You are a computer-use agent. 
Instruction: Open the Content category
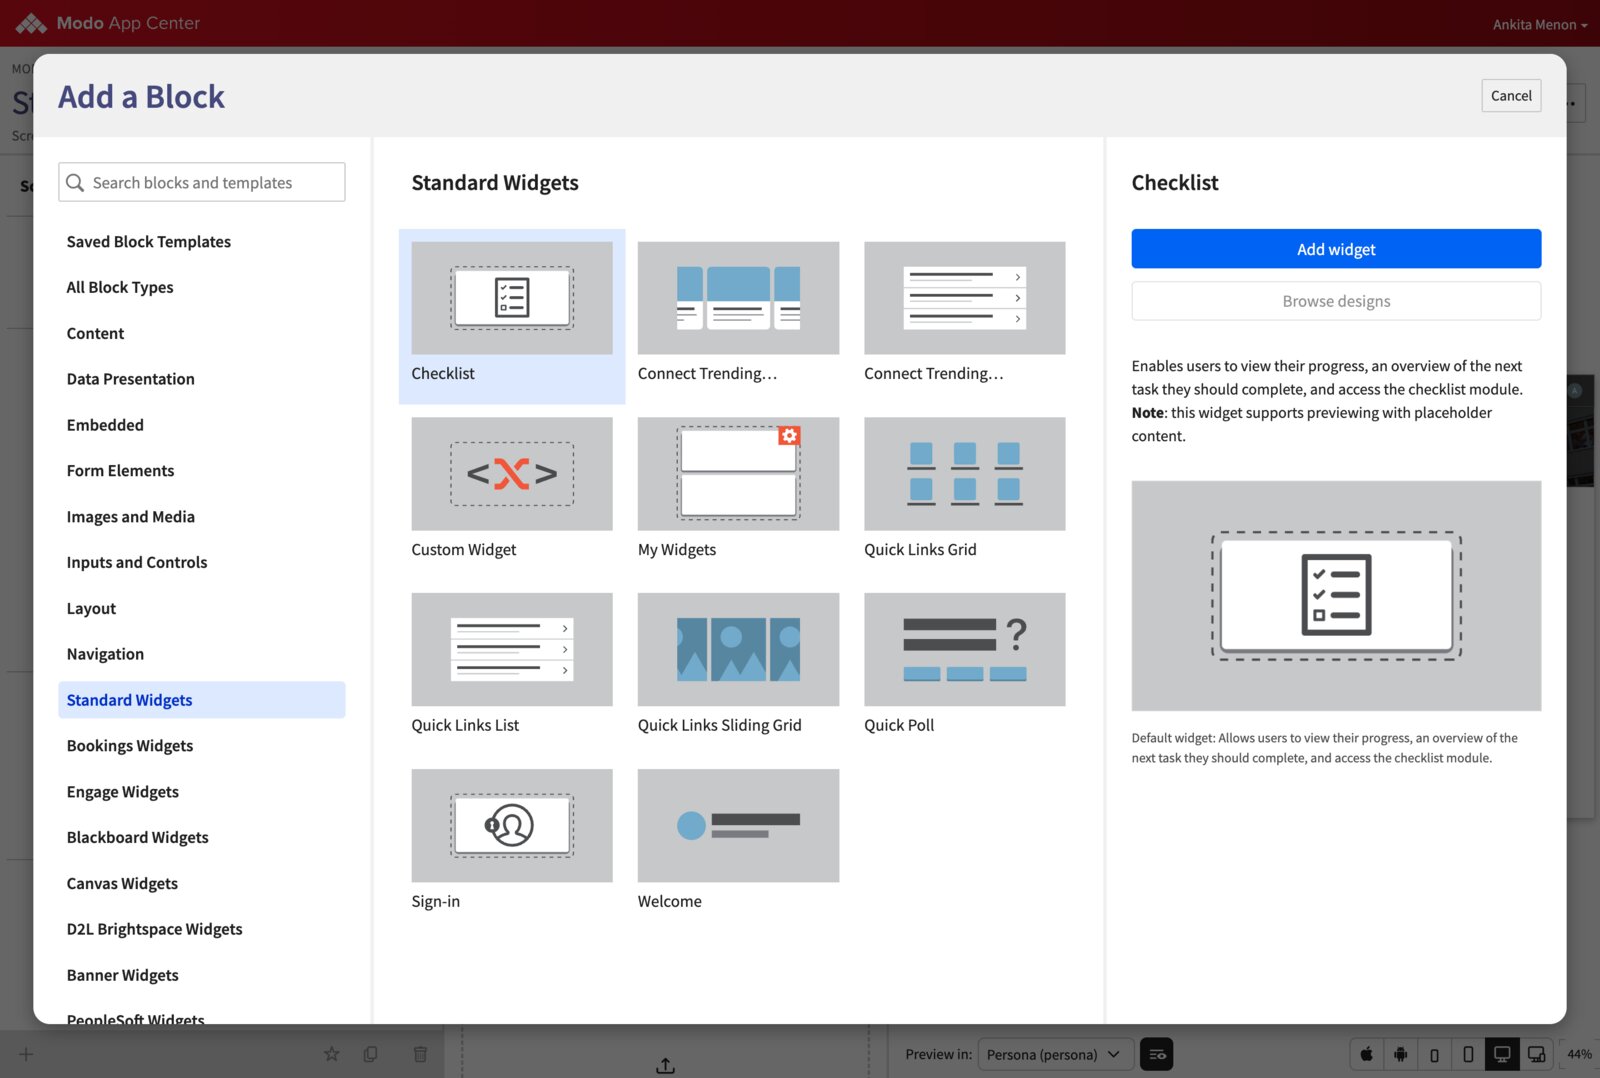point(202,334)
